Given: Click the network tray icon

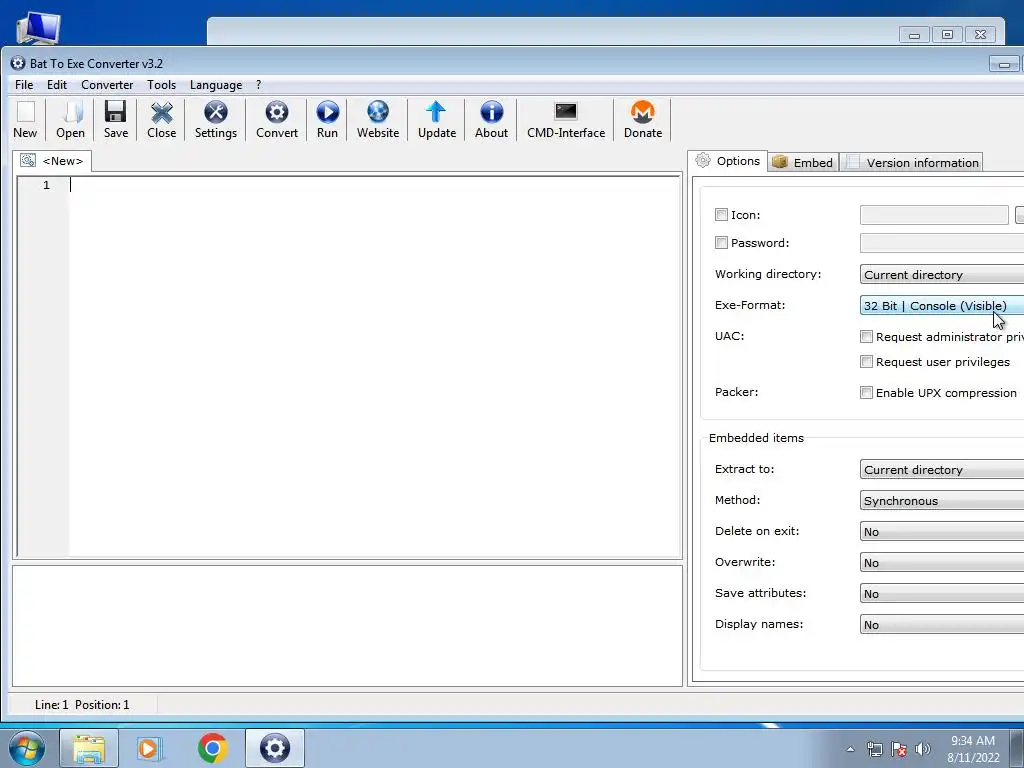Looking at the screenshot, I should click(874, 748).
